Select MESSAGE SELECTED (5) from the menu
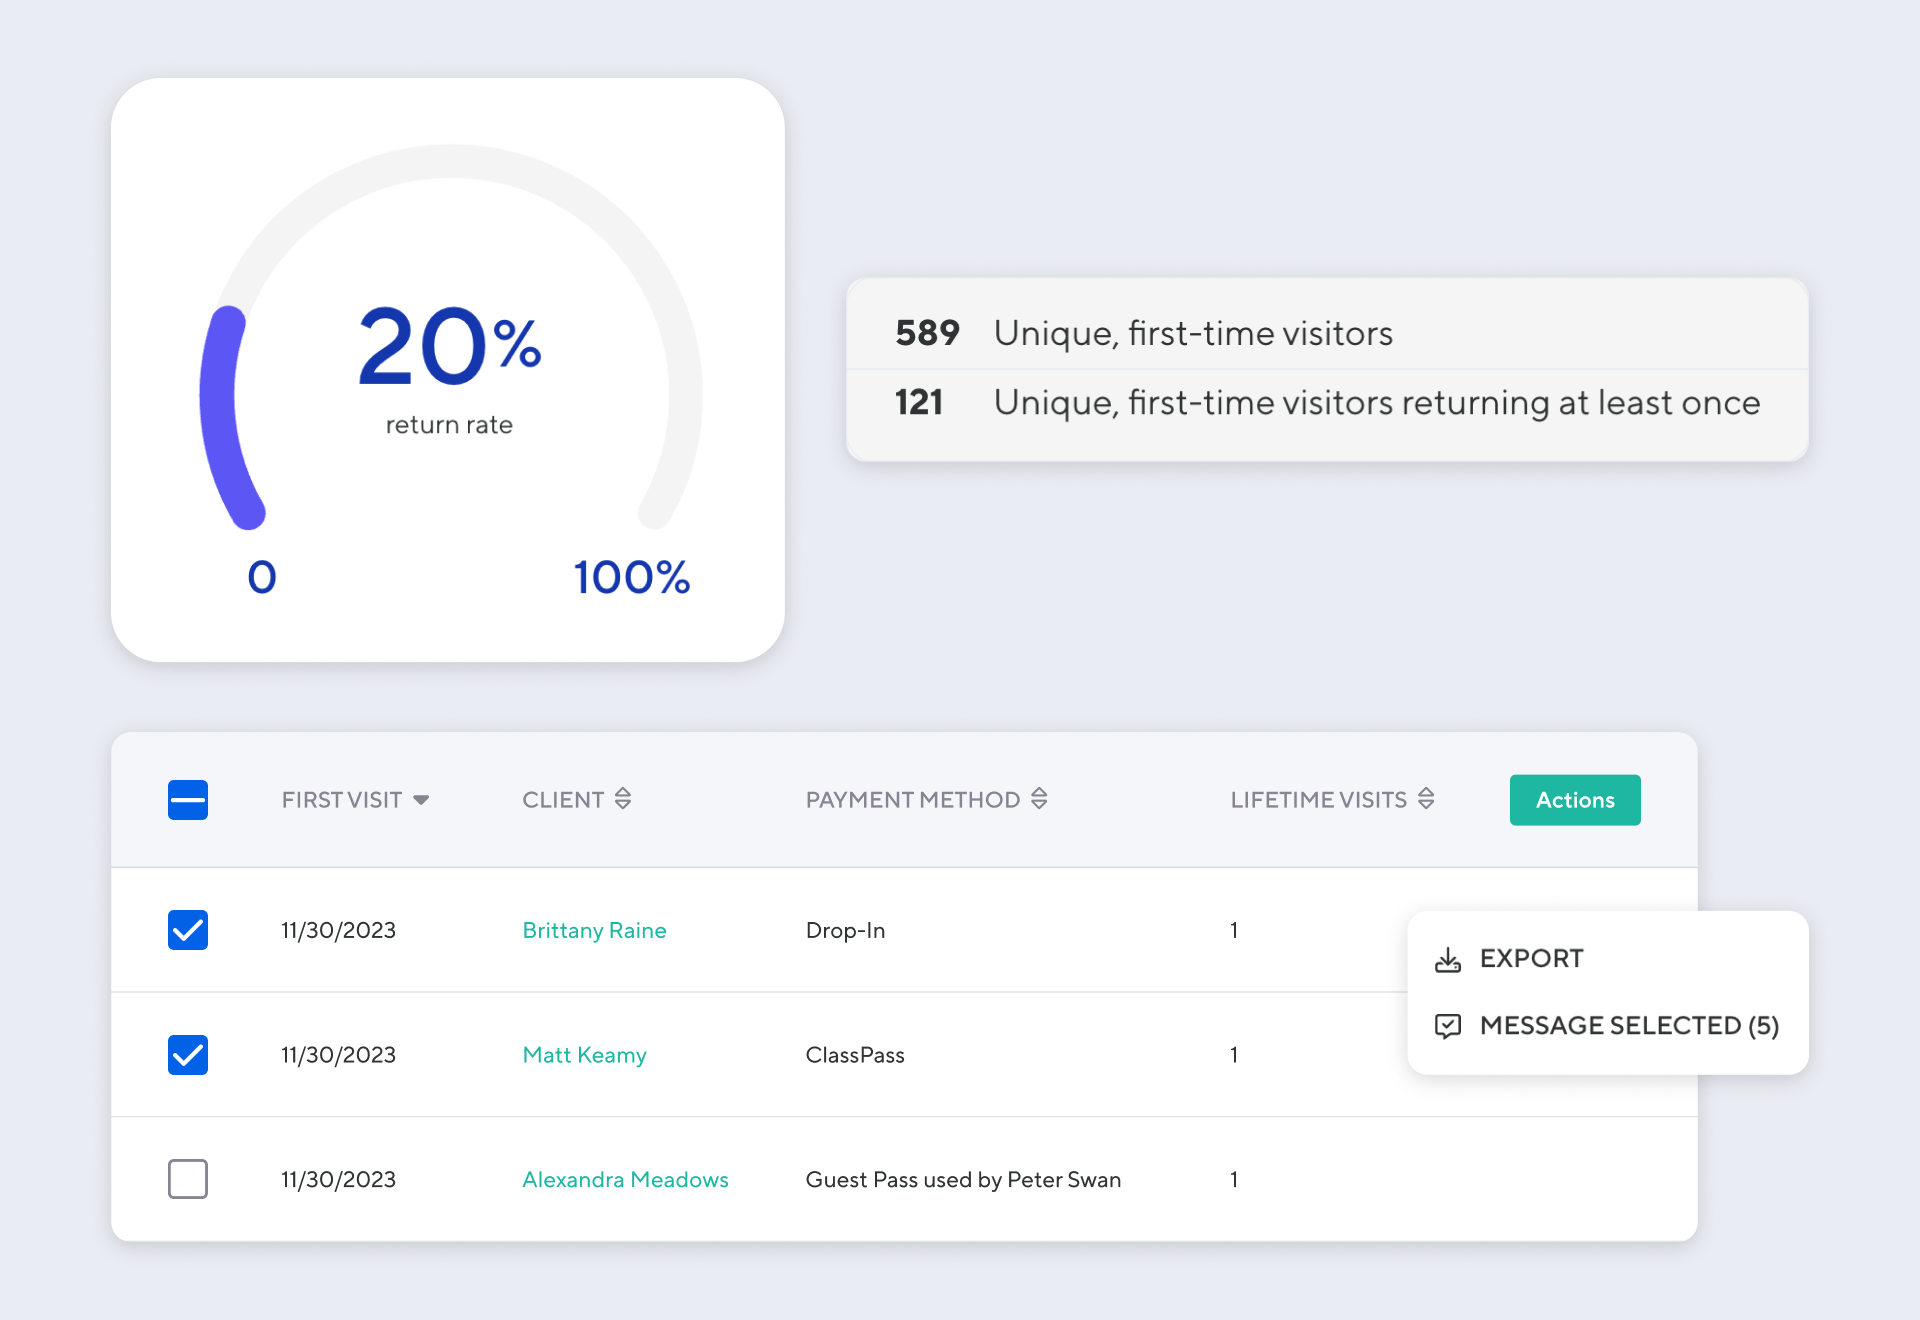This screenshot has width=1920, height=1320. coord(1628,1025)
